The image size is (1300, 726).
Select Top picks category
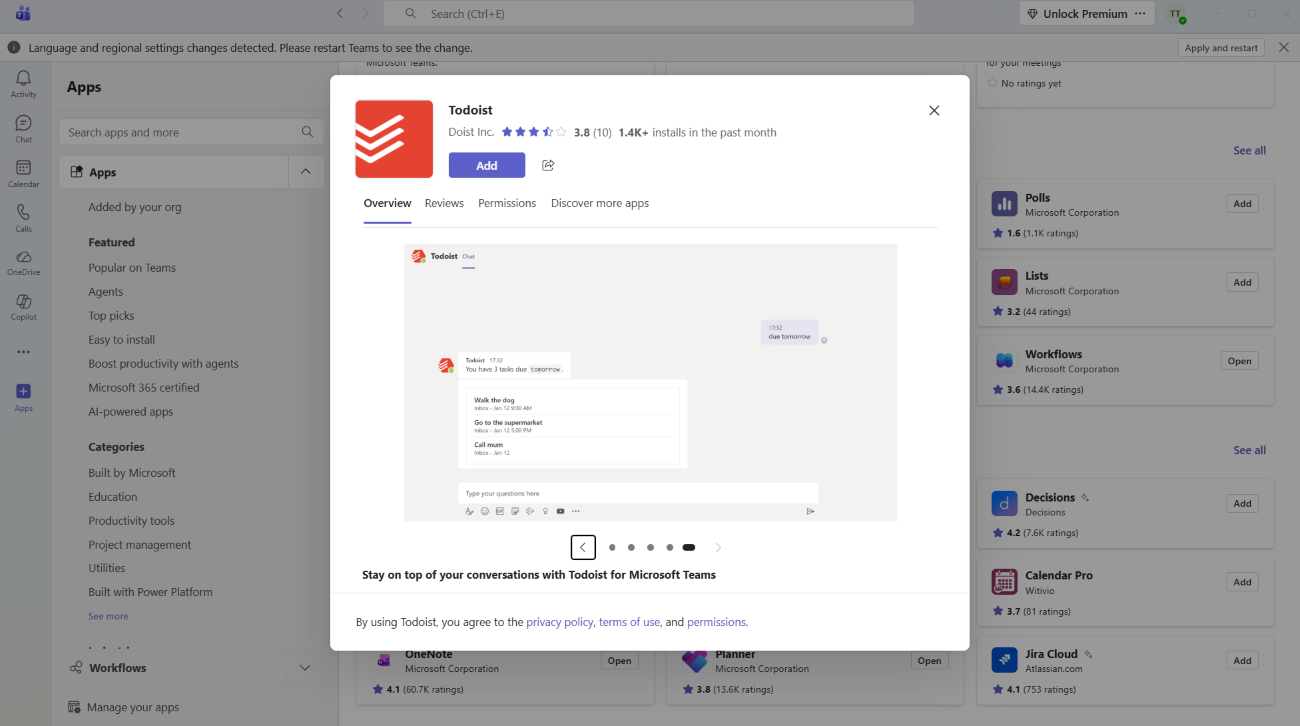(x=111, y=316)
